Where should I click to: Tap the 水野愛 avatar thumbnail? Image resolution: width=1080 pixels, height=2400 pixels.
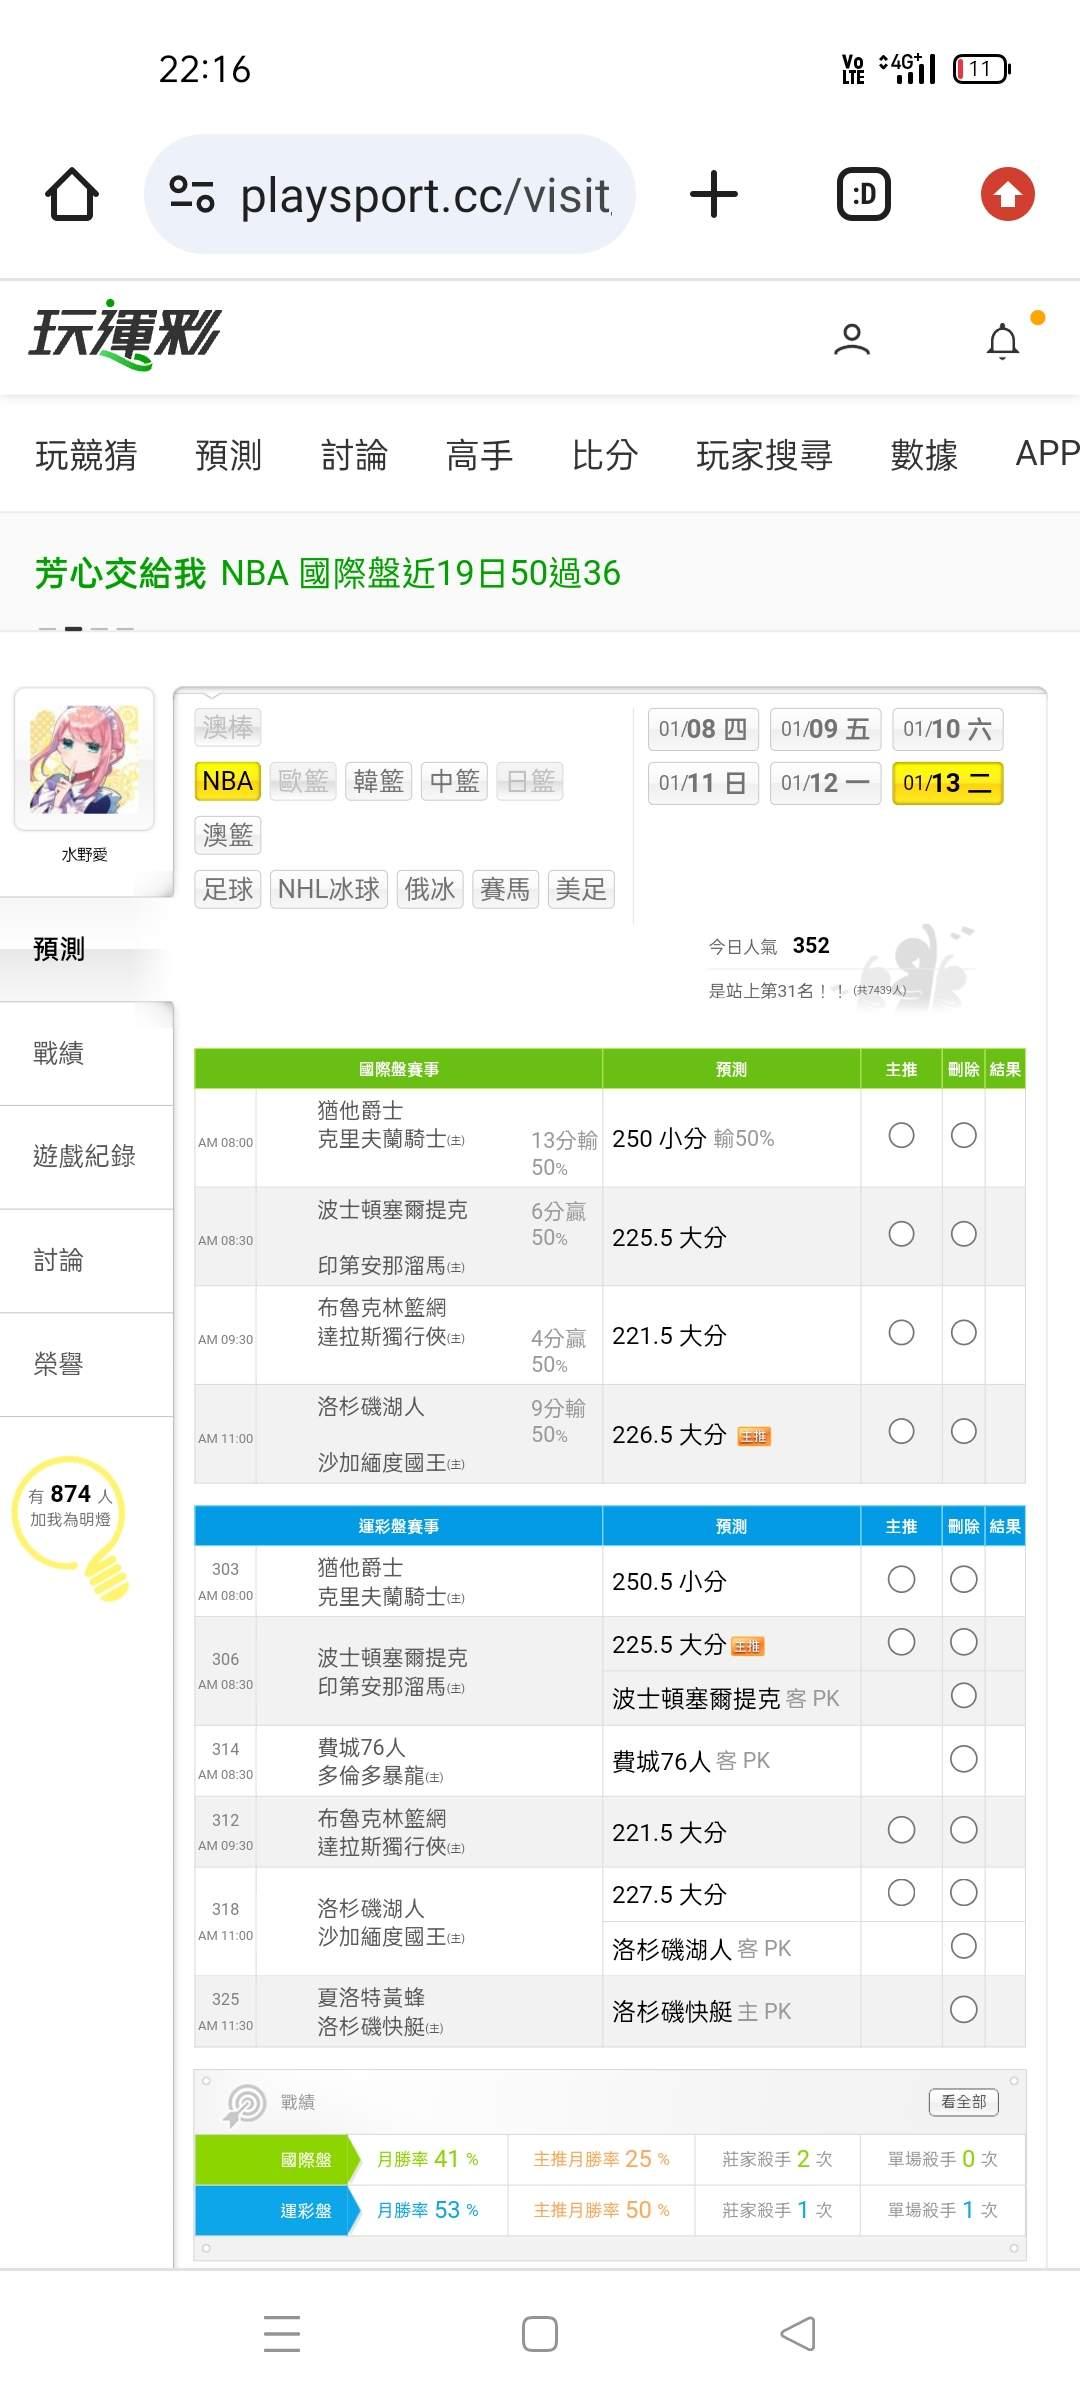[84, 759]
